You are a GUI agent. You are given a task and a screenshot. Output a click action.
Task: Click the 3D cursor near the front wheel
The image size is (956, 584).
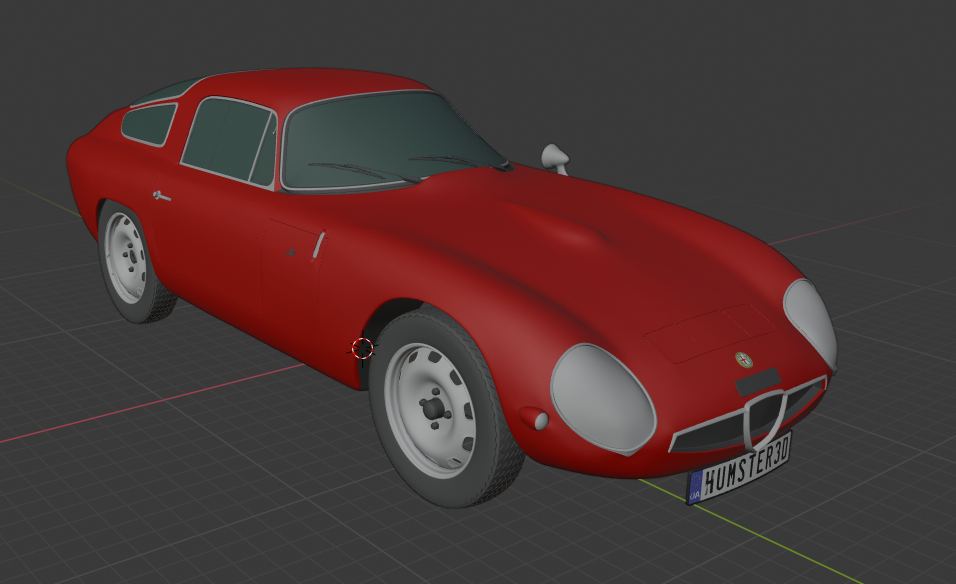pyautogui.click(x=363, y=348)
